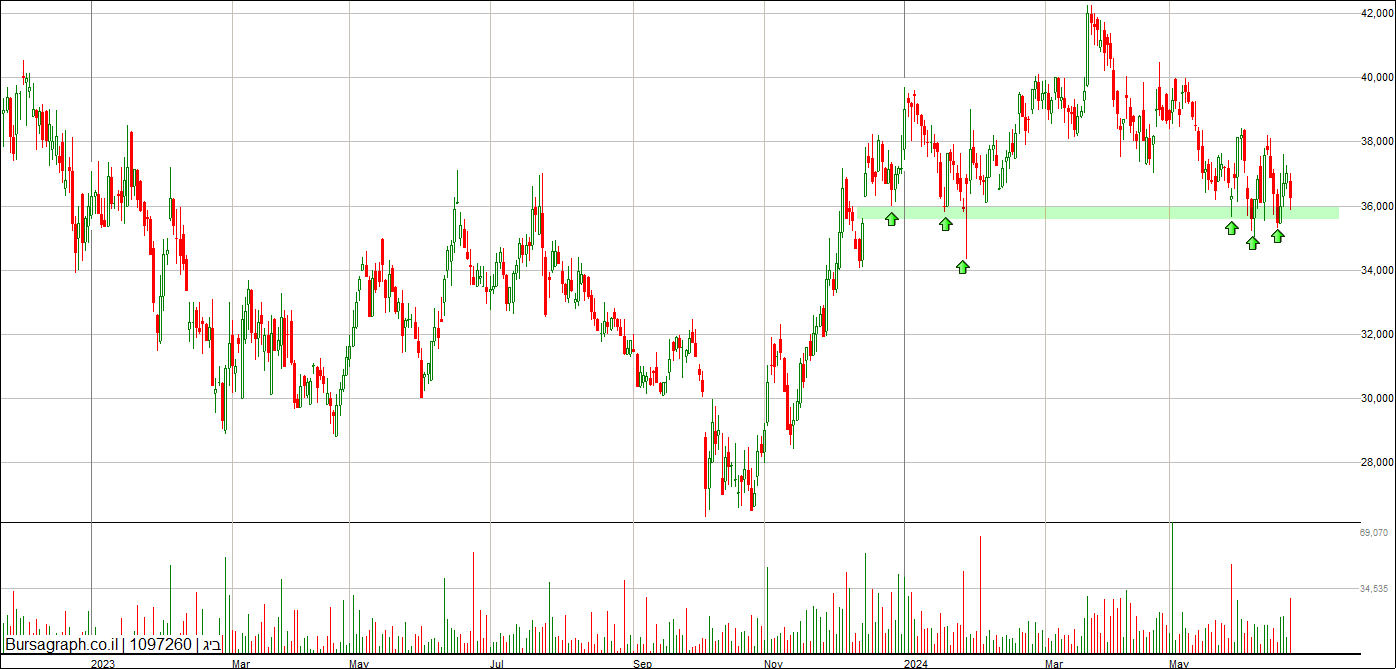The width and height of the screenshot is (1396, 669).
Task: Click the tallest volume bar reaching 69,070
Action: (x=1171, y=587)
